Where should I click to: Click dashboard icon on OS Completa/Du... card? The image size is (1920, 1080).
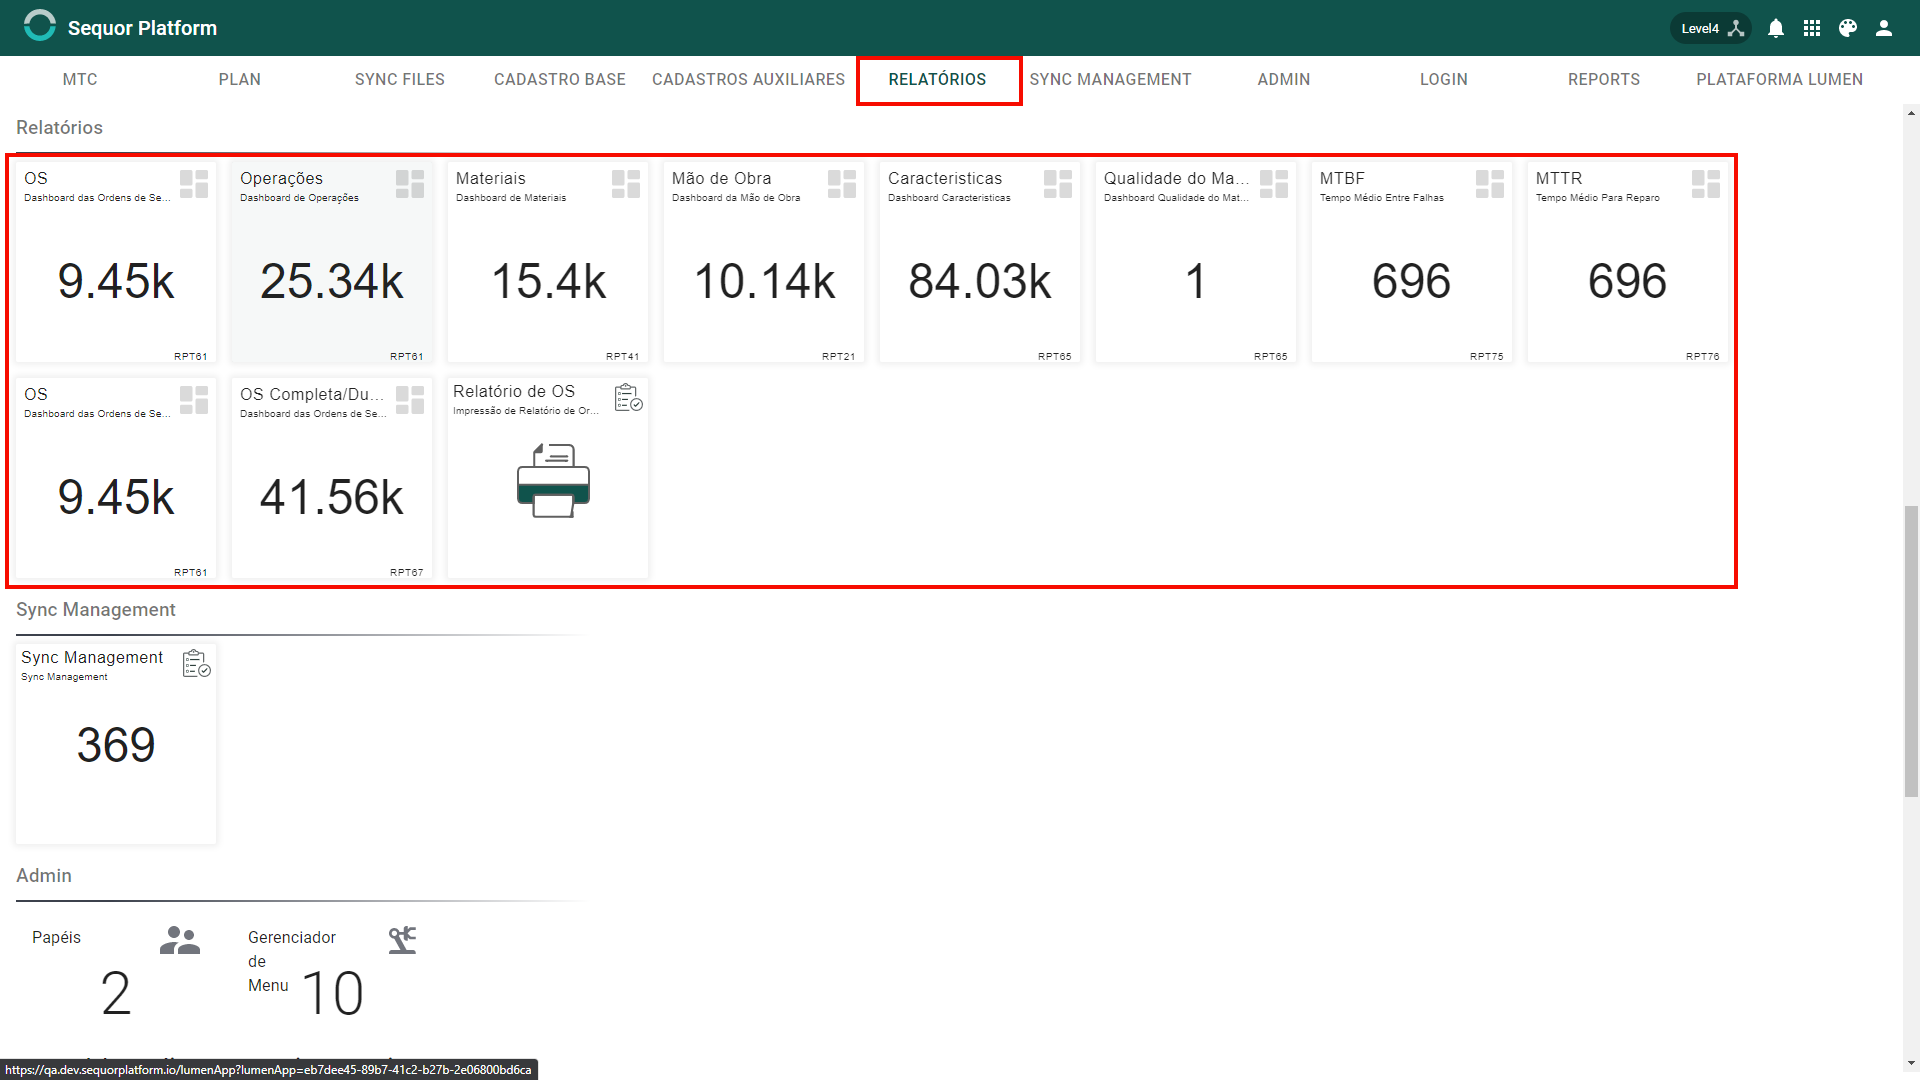[x=410, y=400]
